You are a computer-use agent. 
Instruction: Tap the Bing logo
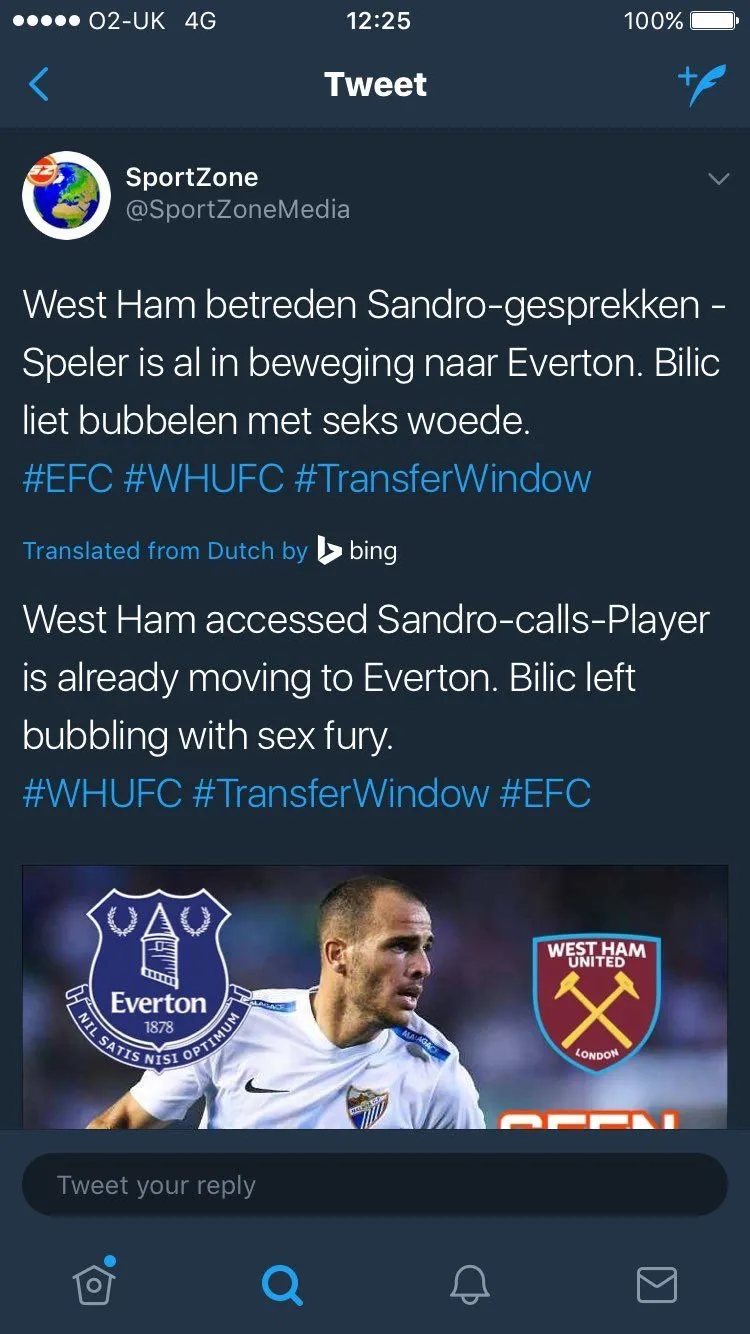pos(357,550)
